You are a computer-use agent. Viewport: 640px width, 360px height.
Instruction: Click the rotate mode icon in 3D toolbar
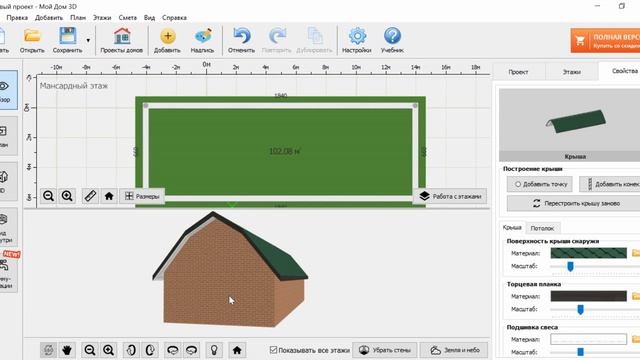coord(49,350)
